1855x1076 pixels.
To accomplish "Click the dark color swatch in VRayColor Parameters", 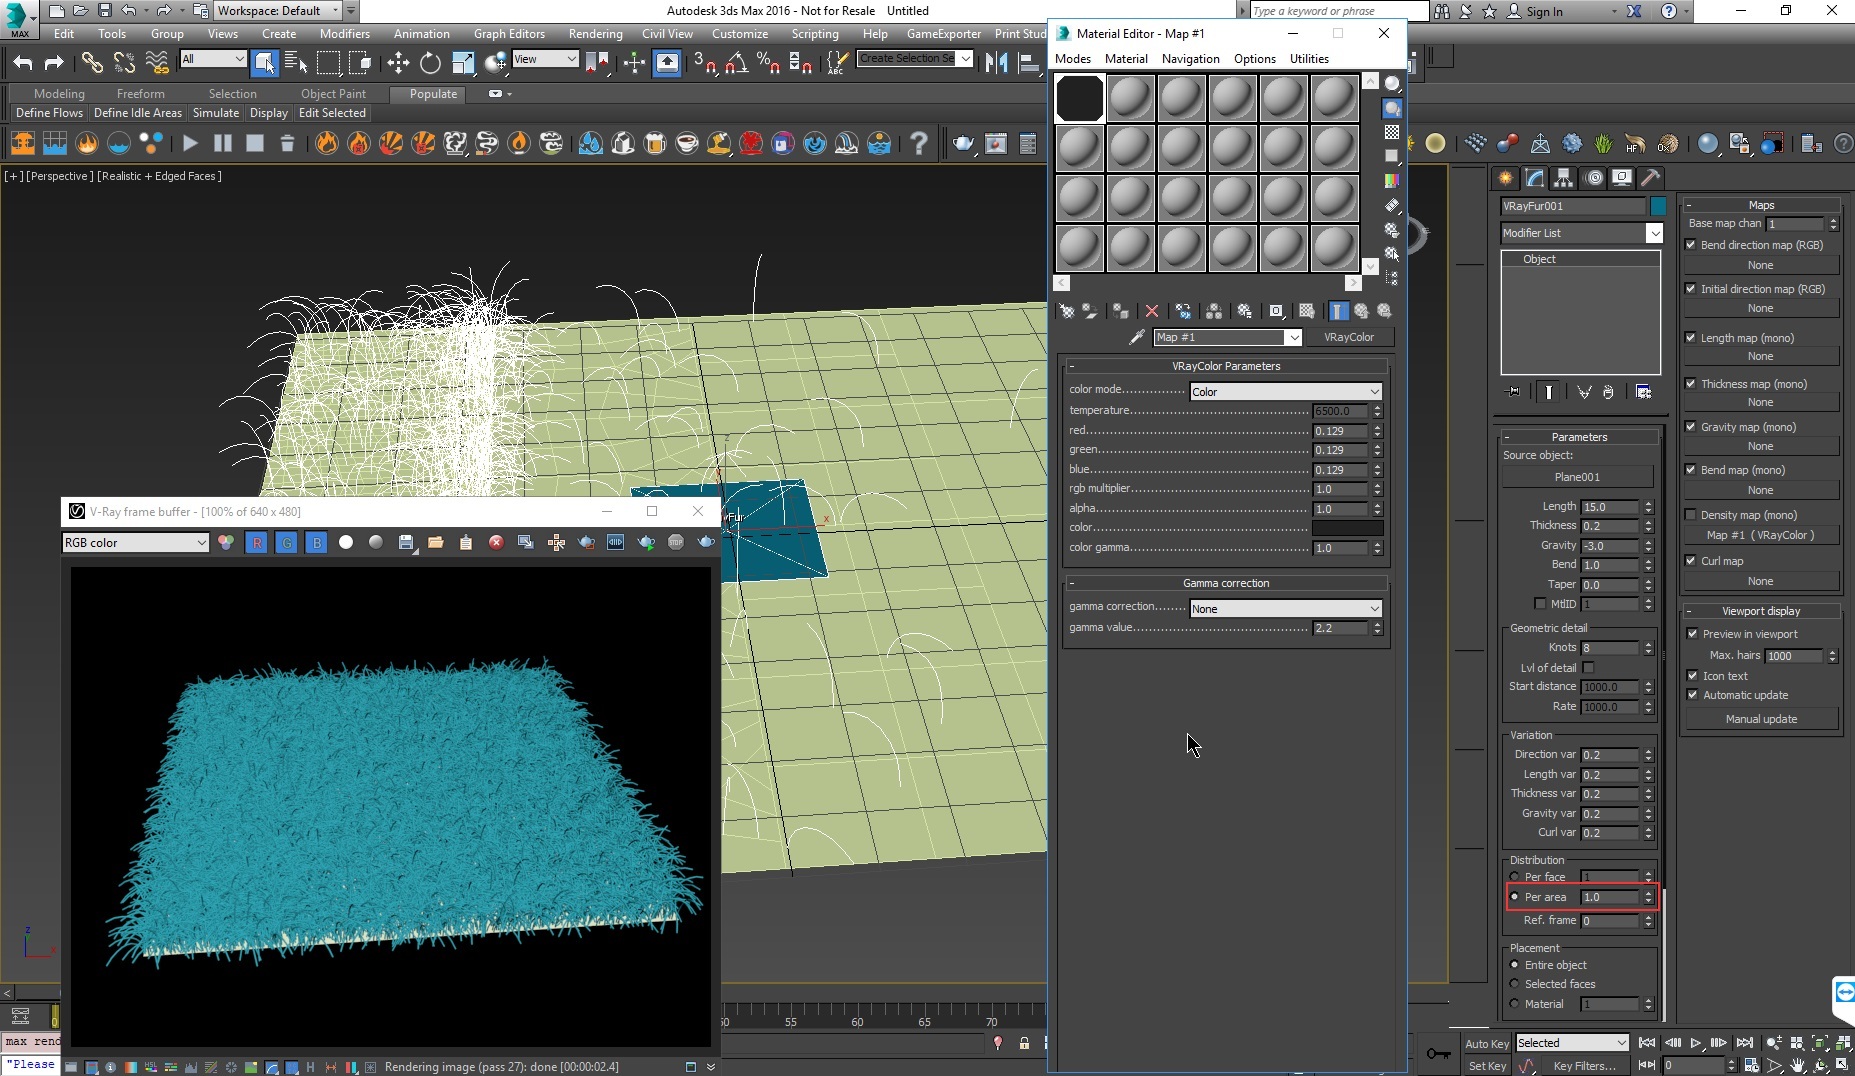I will (1347, 528).
